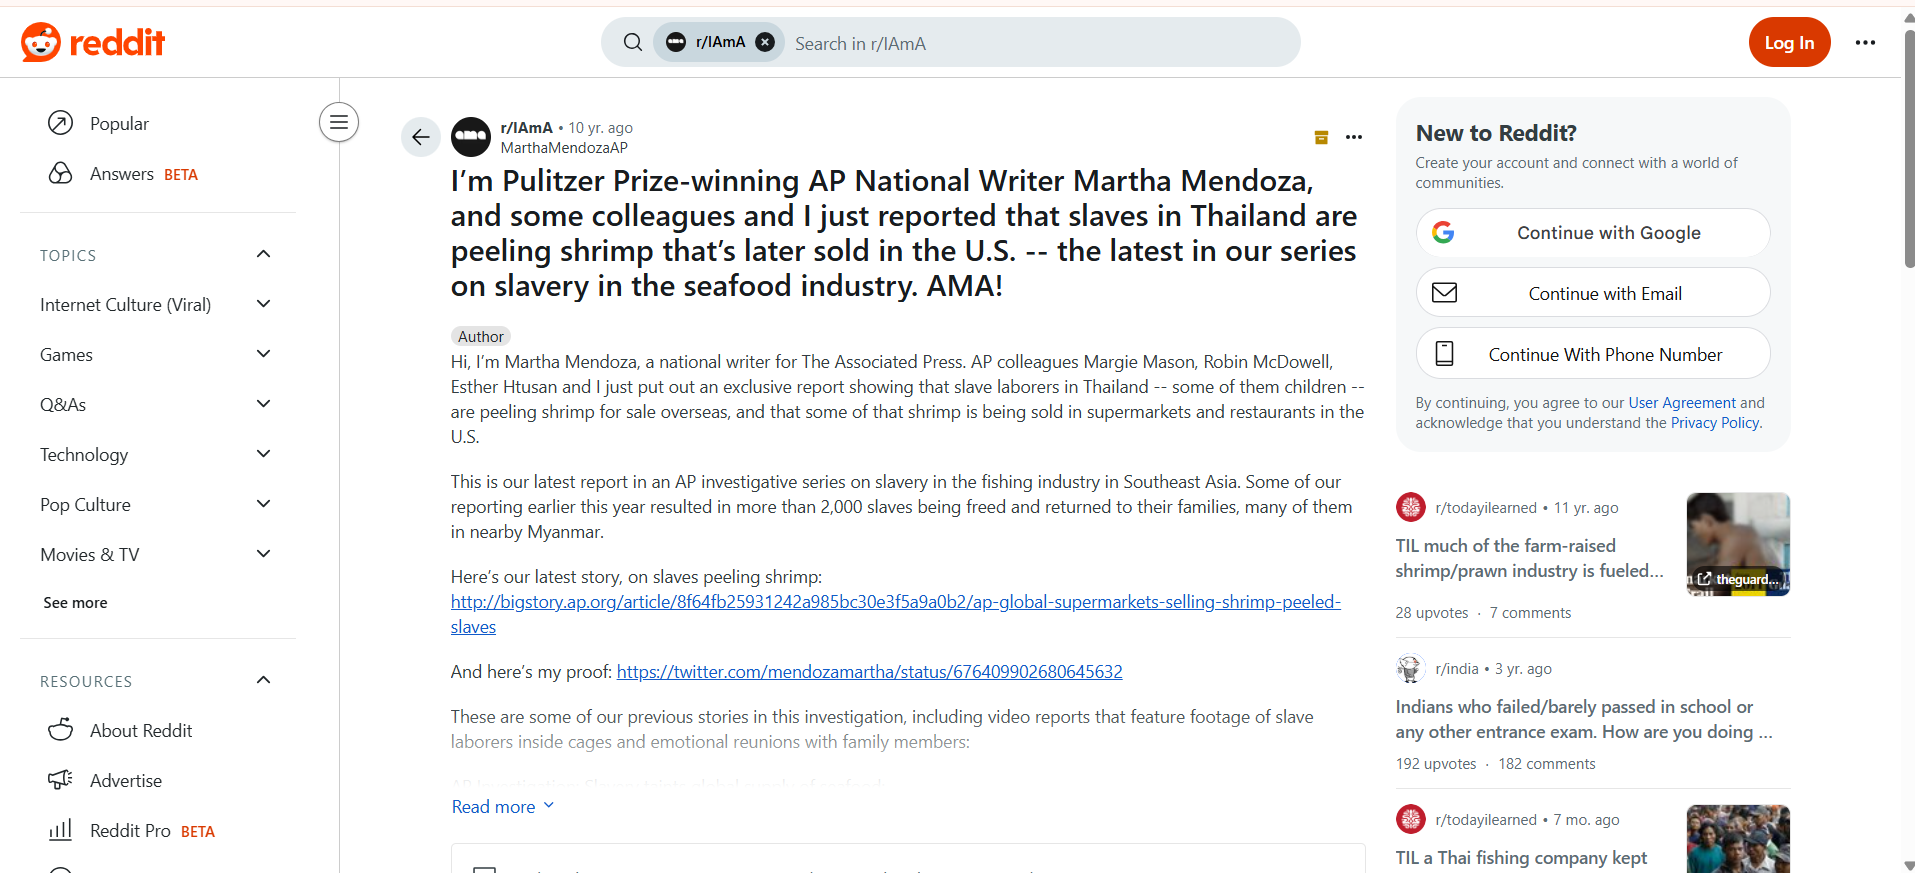Open the top-right more options menu
1915x873 pixels.
point(1865,42)
